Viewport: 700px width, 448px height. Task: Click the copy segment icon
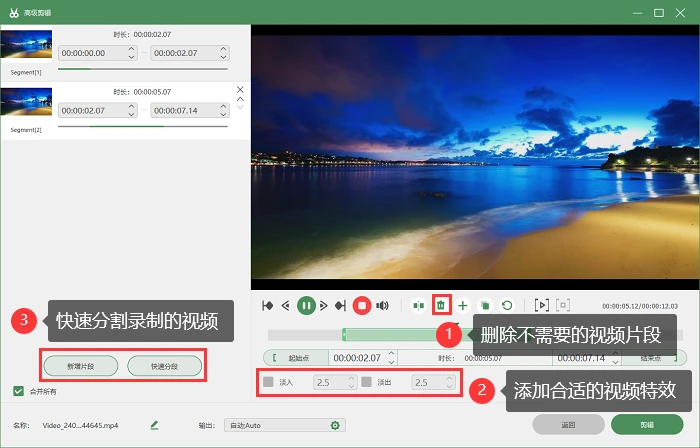[485, 306]
